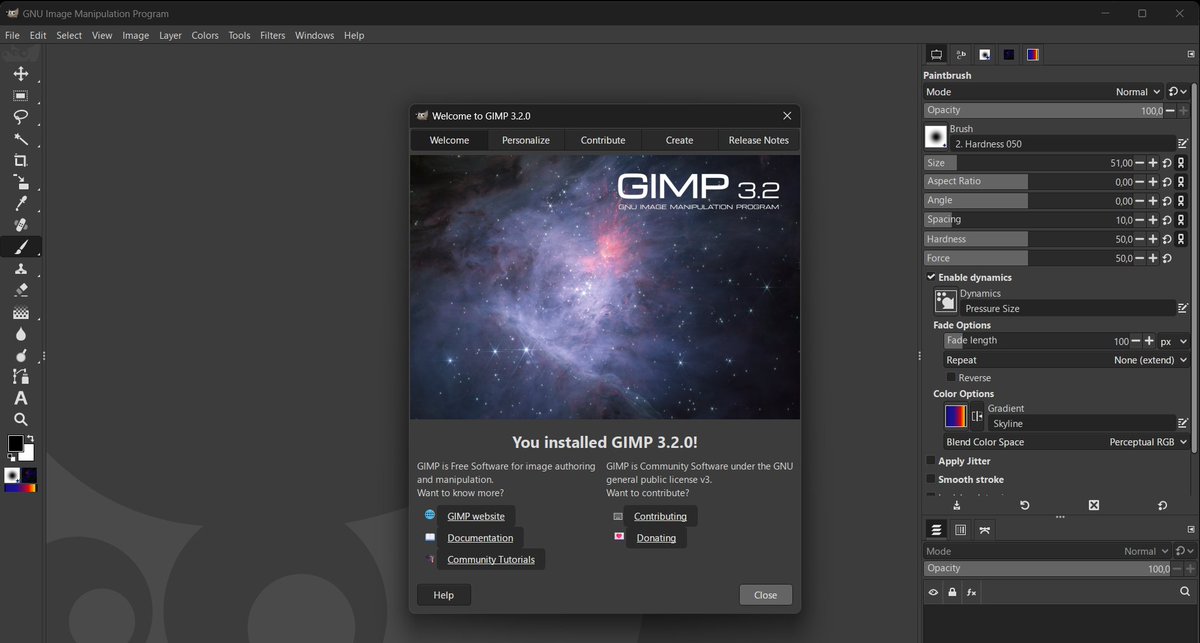Select the Paths tool

(20, 376)
